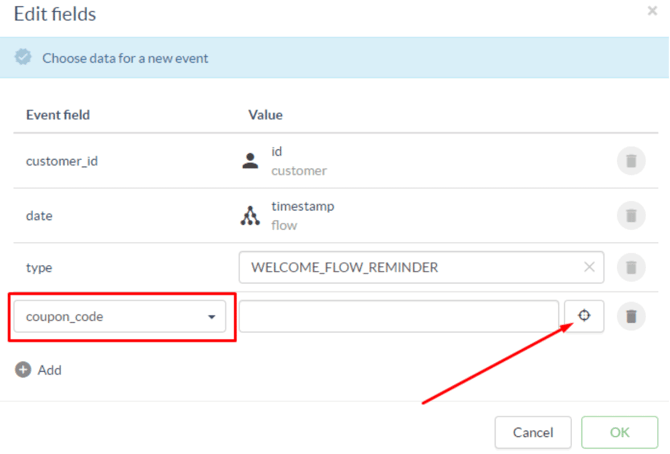Click the check badge icon in info banner
Image resolution: width=670 pixels, height=454 pixels.
click(x=24, y=58)
